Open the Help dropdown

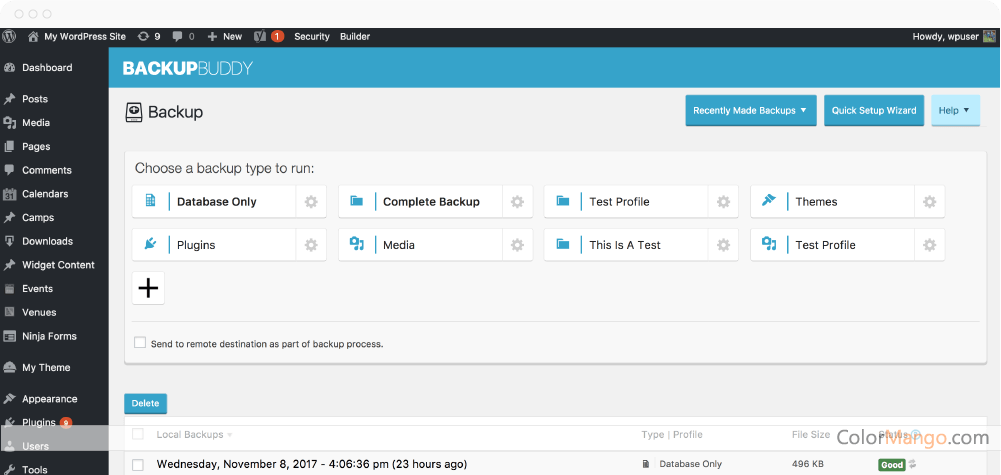955,111
